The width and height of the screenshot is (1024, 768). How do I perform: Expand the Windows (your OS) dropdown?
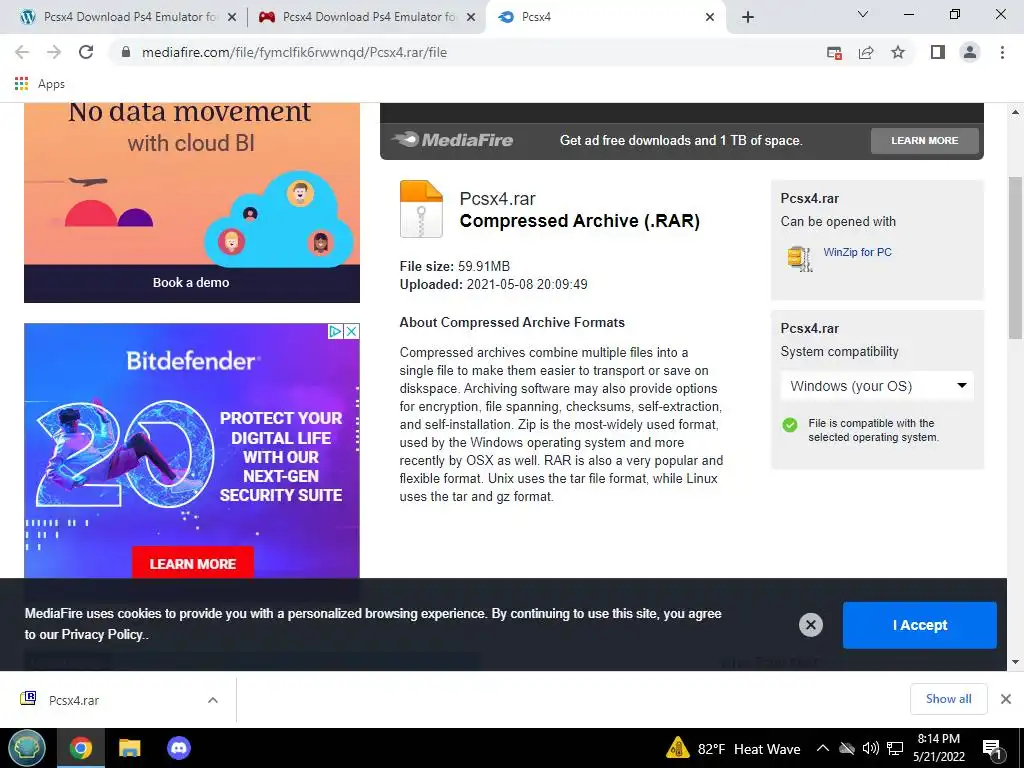tap(877, 386)
